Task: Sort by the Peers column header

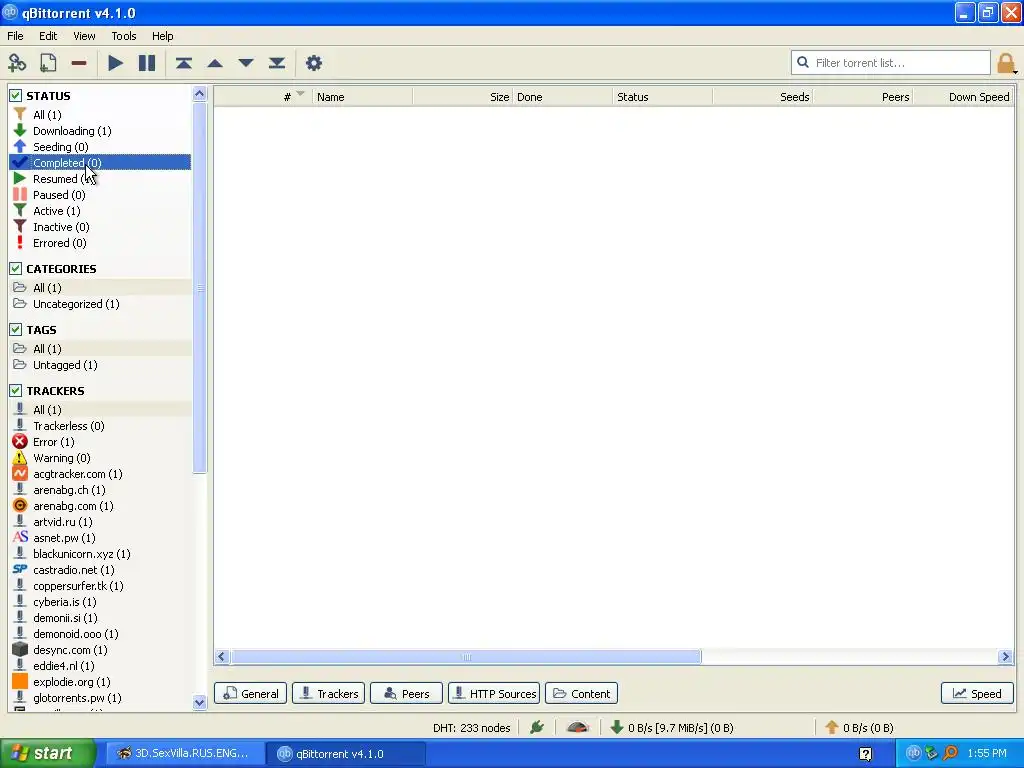Action: pyautogui.click(x=863, y=97)
